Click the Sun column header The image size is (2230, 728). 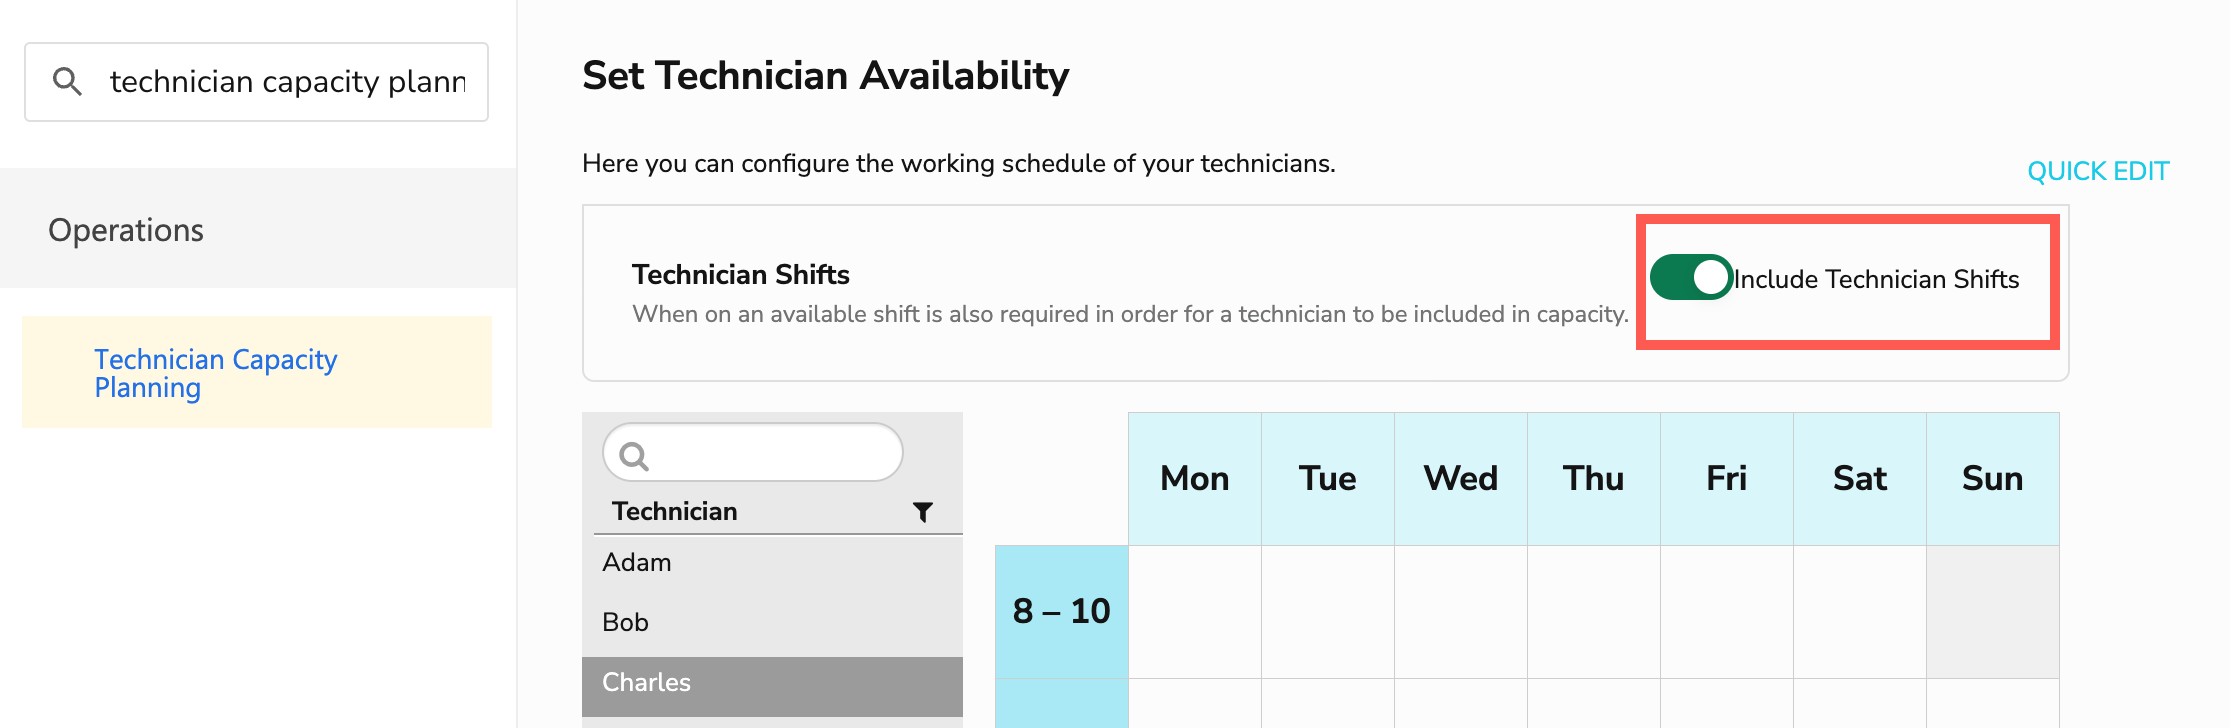(x=1993, y=478)
